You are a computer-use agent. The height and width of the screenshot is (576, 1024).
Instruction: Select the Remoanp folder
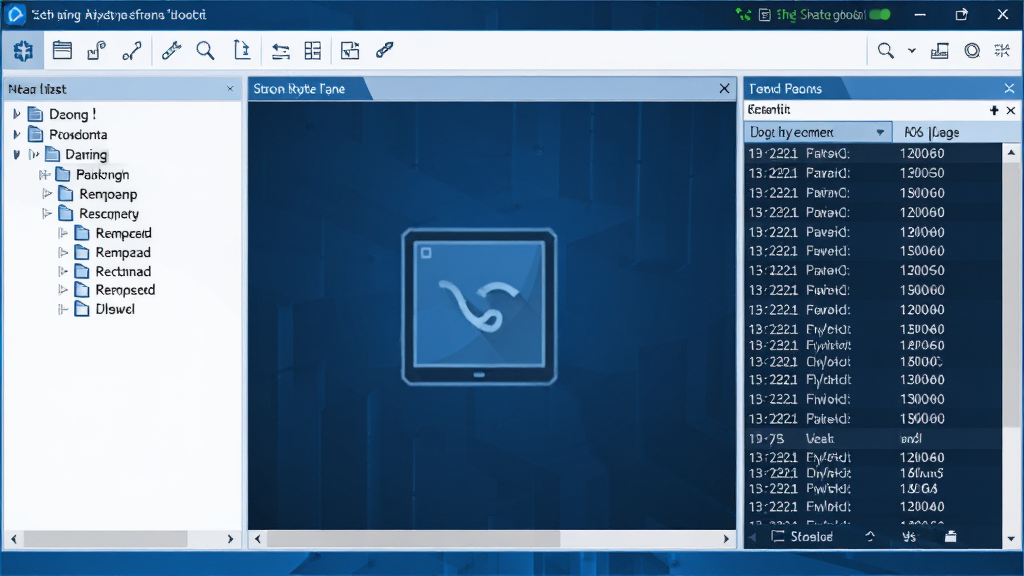tap(98, 194)
